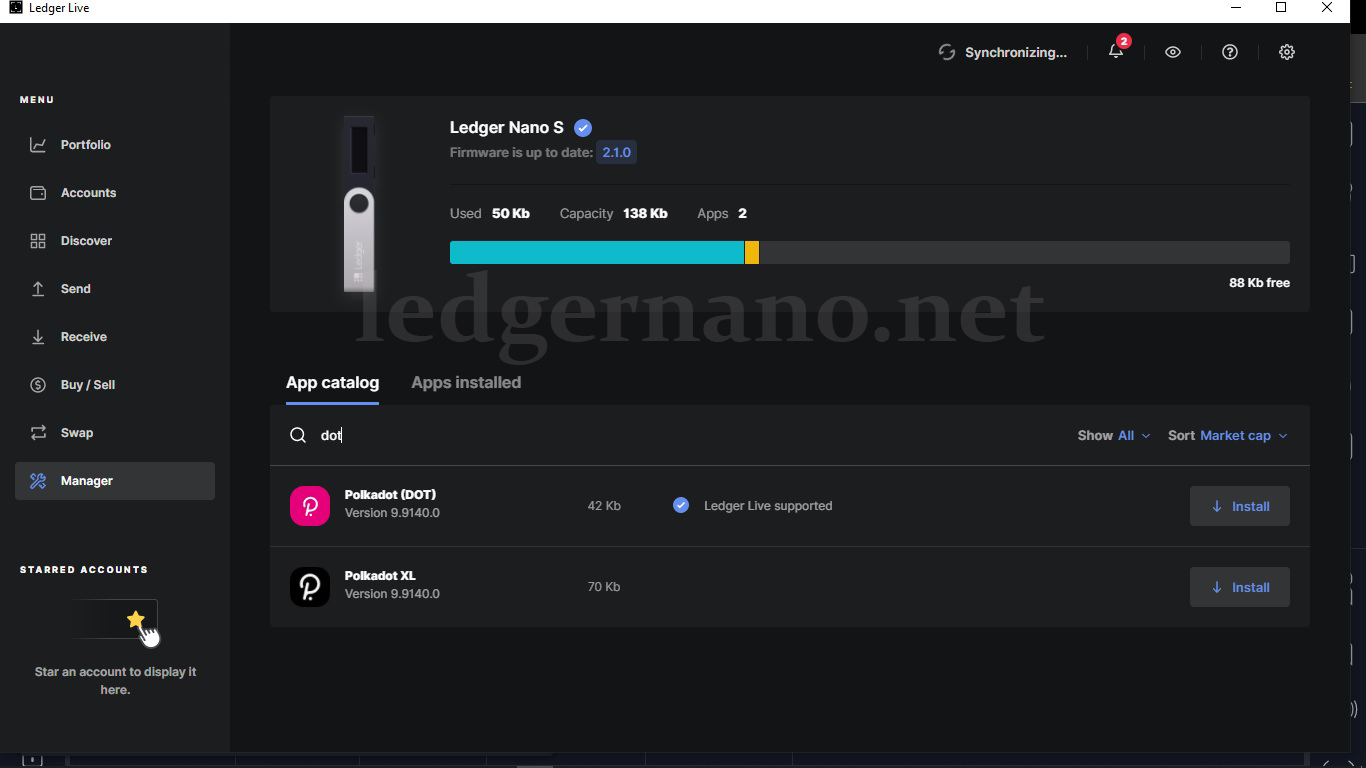Click the star icon under Starred Accounts
This screenshot has width=1366, height=768.
(136, 620)
